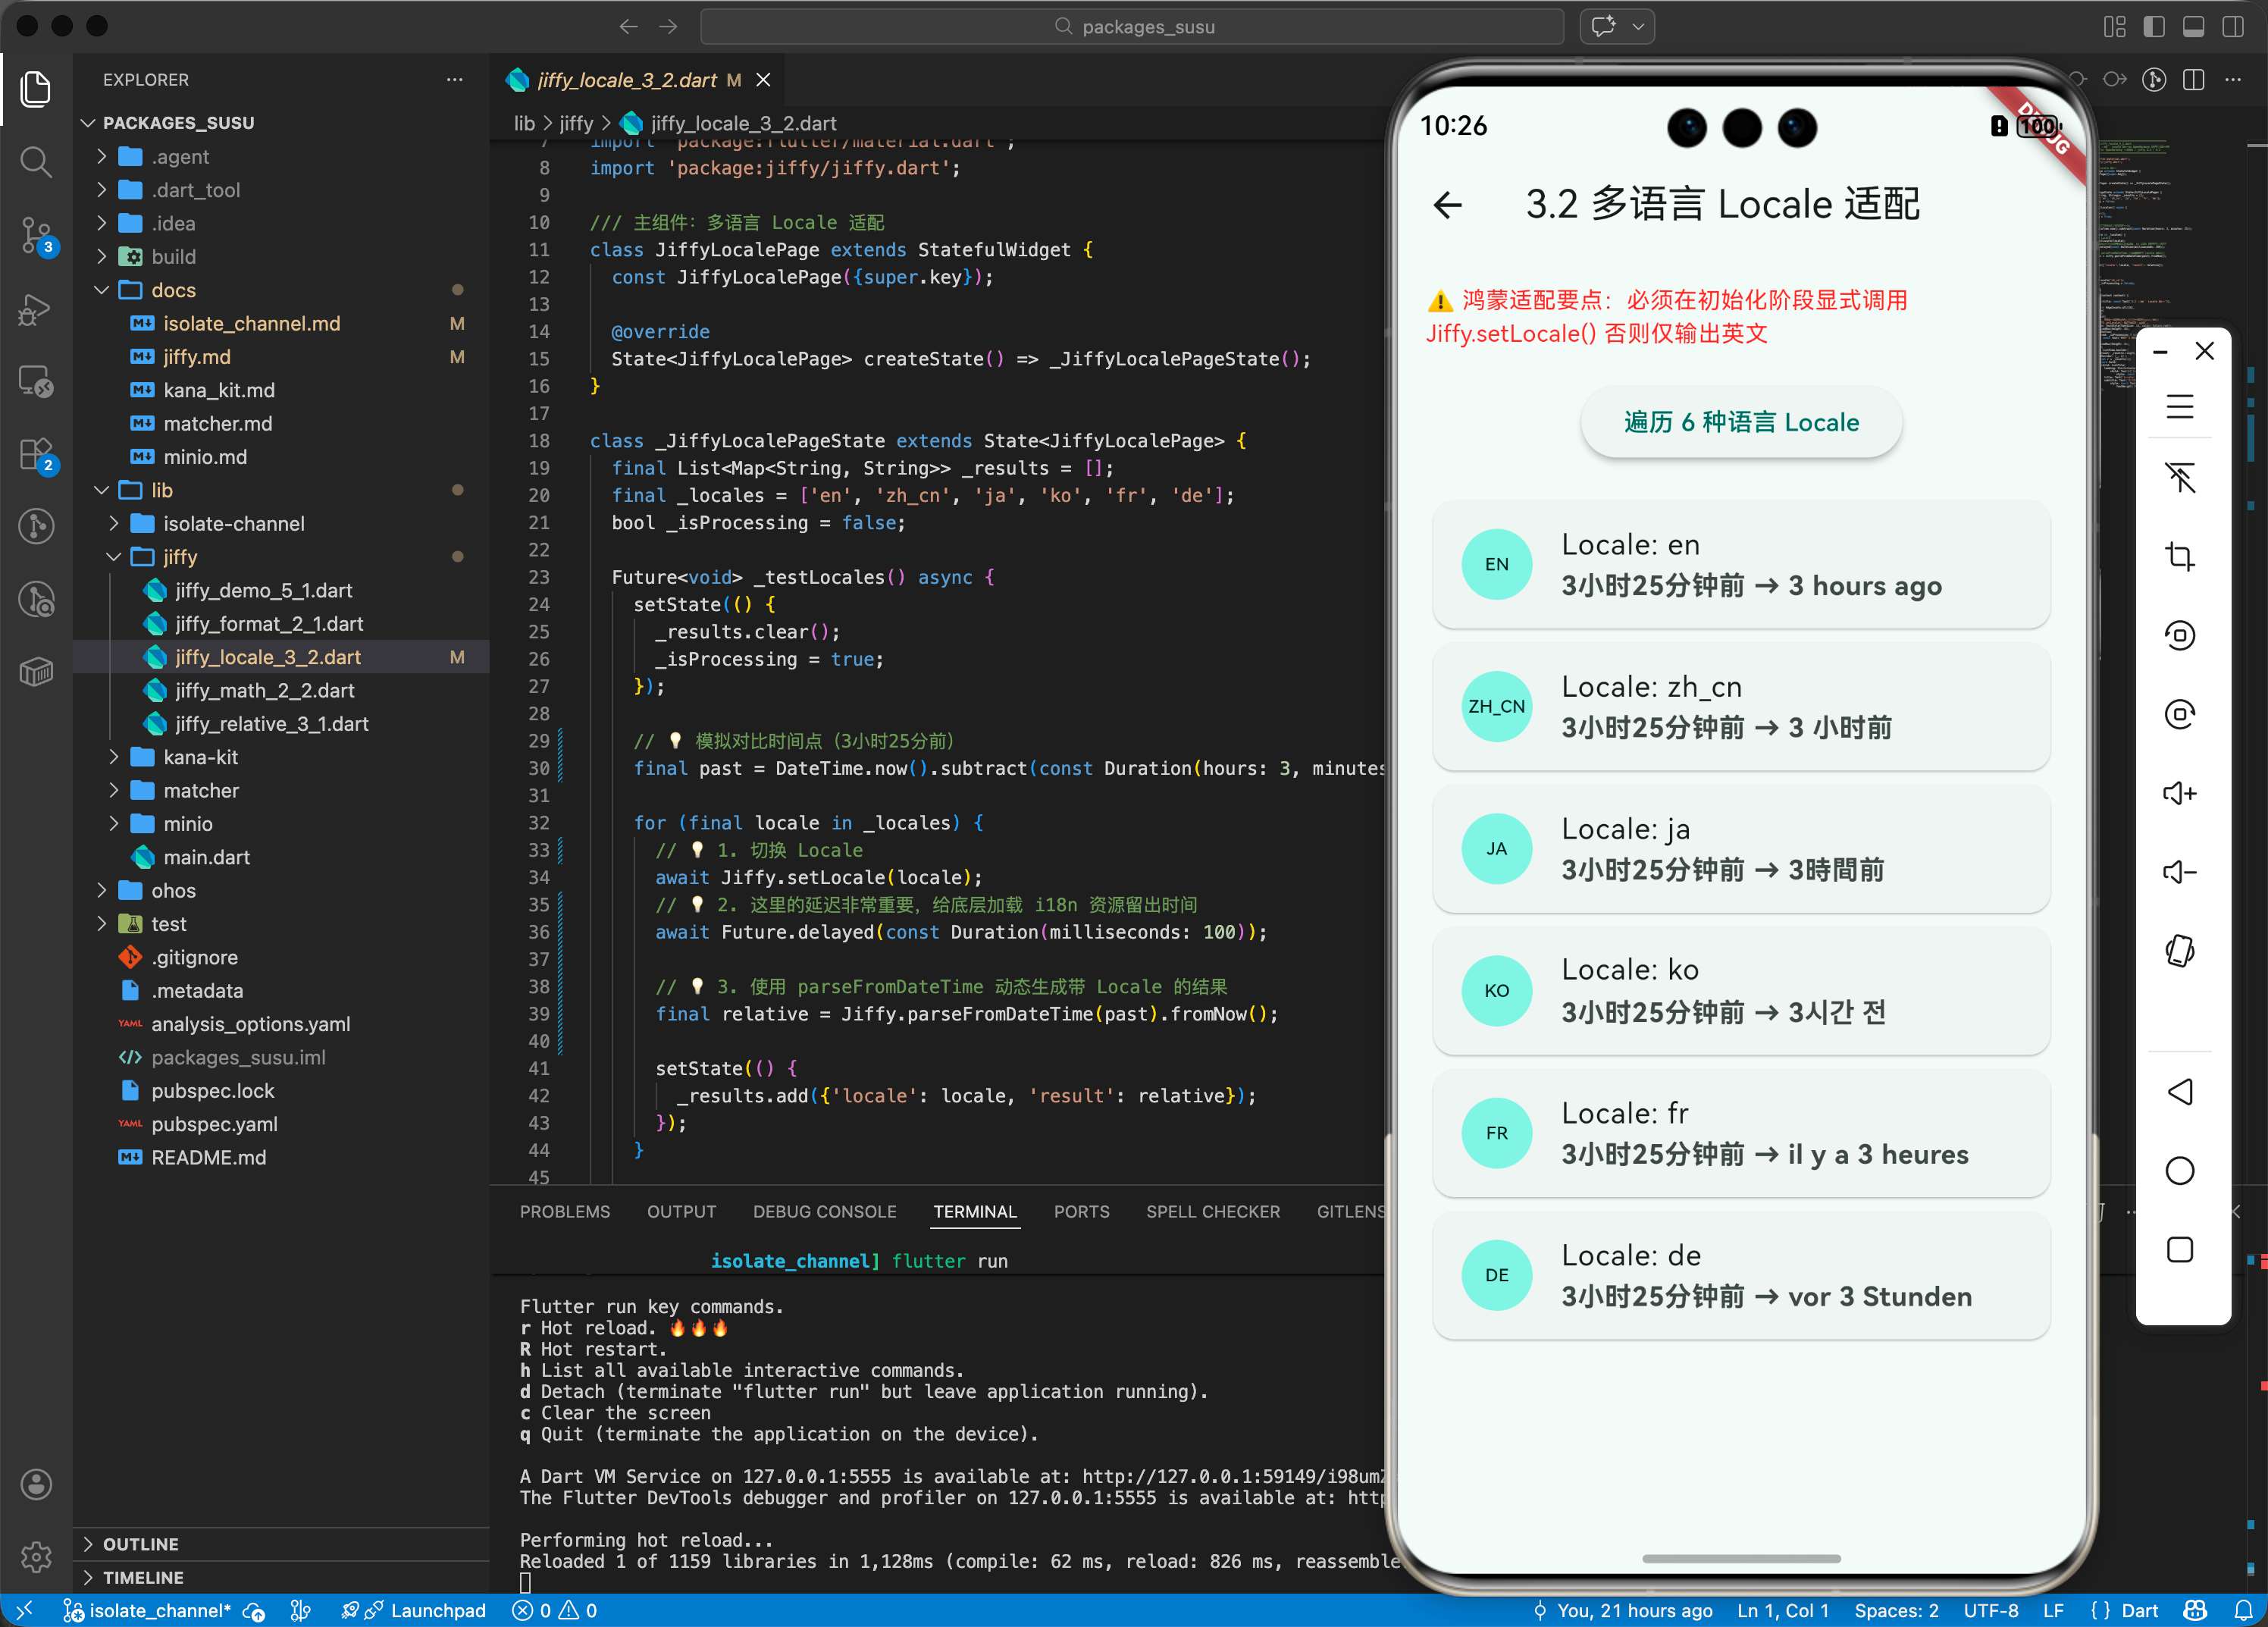Toggle secondary sidebar layout icon
Image resolution: width=2268 pixels, height=1627 pixels.
tap(2233, 27)
